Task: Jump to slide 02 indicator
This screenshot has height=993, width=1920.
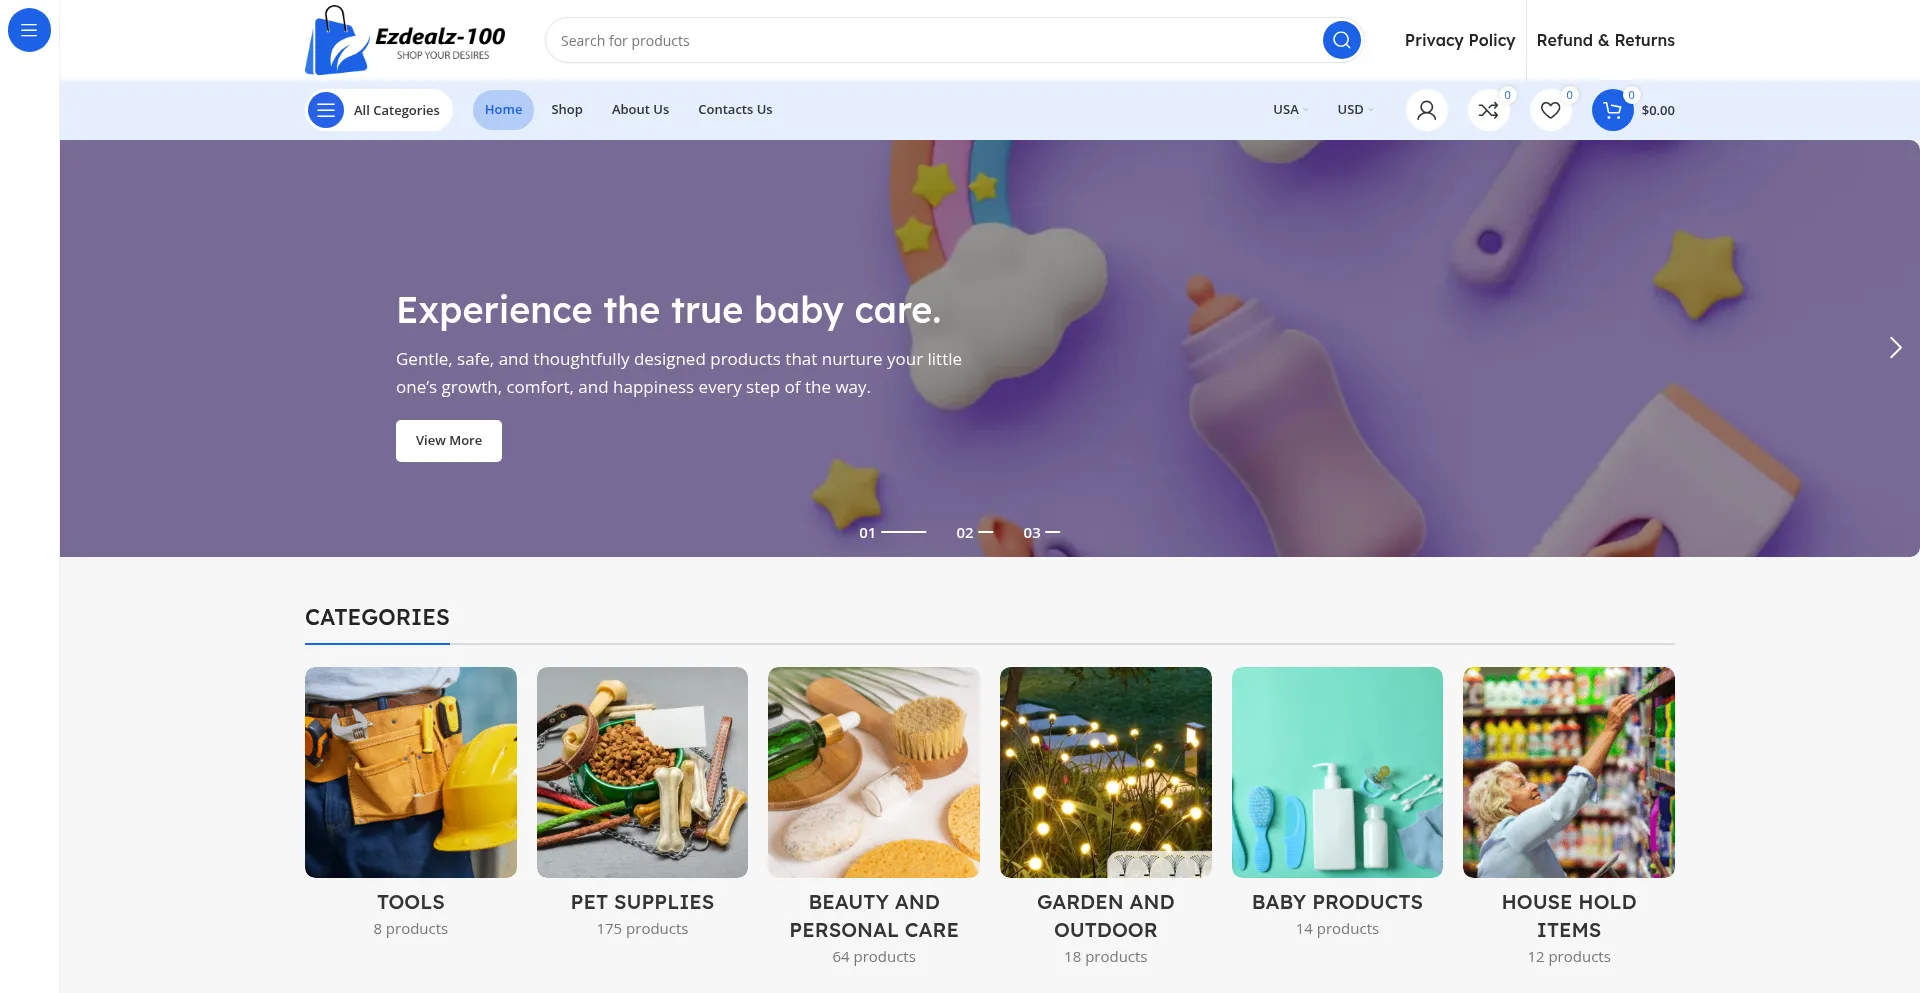Action: [x=974, y=533]
